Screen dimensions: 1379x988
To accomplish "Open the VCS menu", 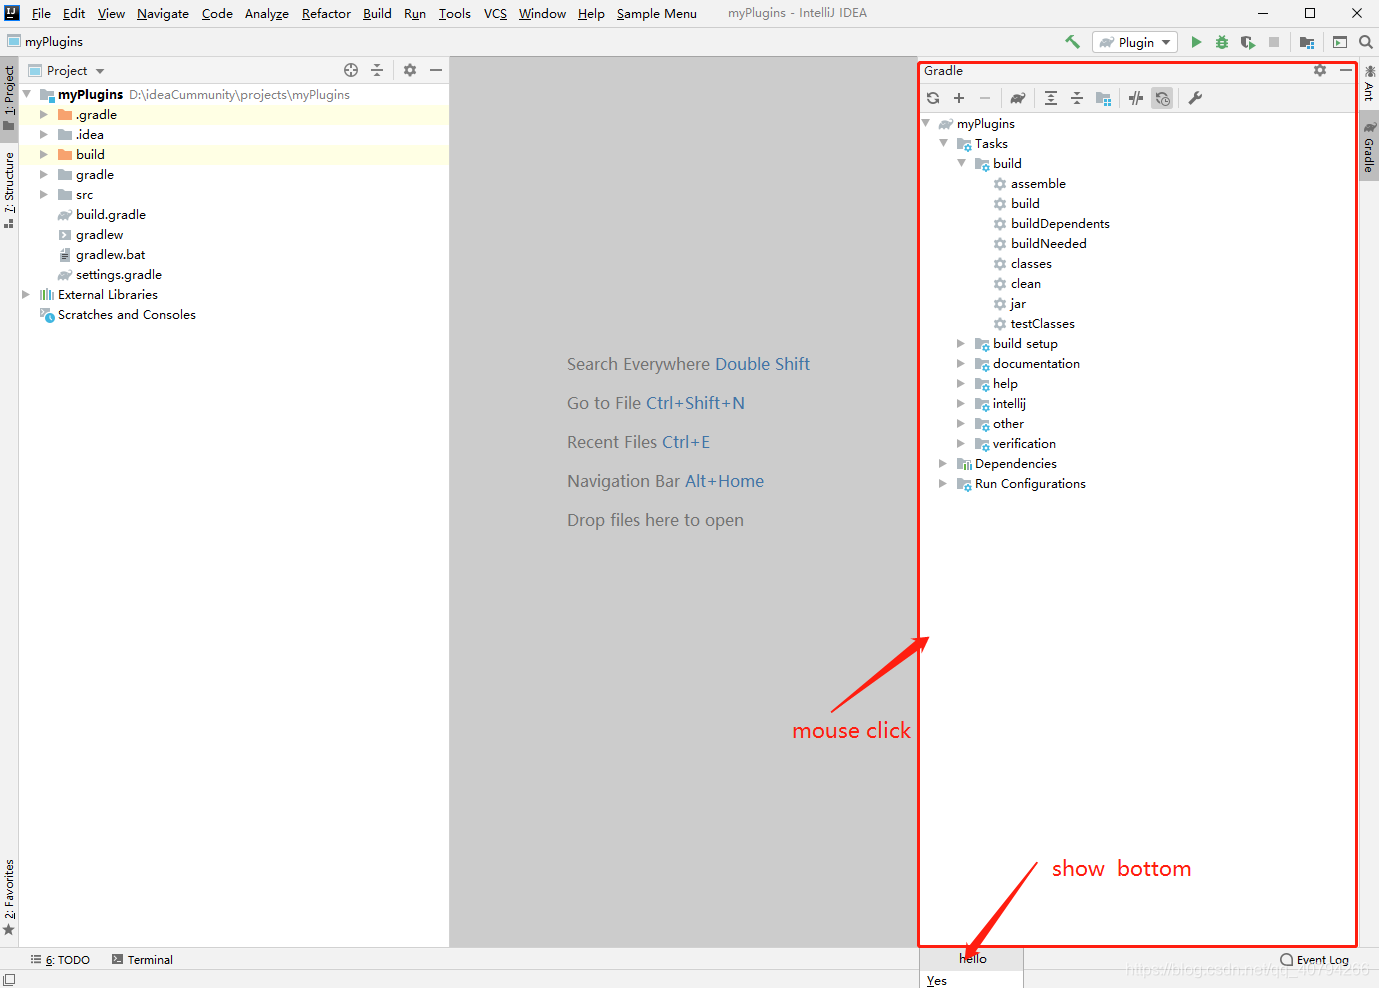I will click(495, 14).
